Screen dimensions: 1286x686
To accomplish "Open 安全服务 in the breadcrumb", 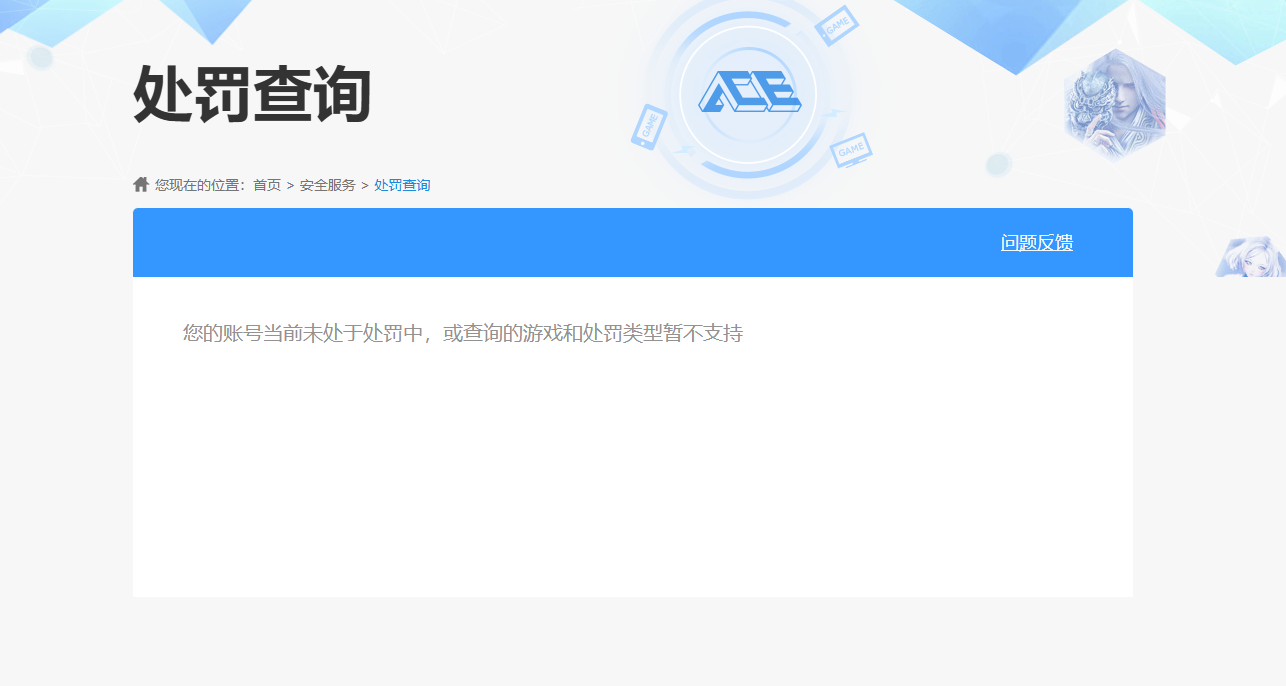I will tap(327, 185).
